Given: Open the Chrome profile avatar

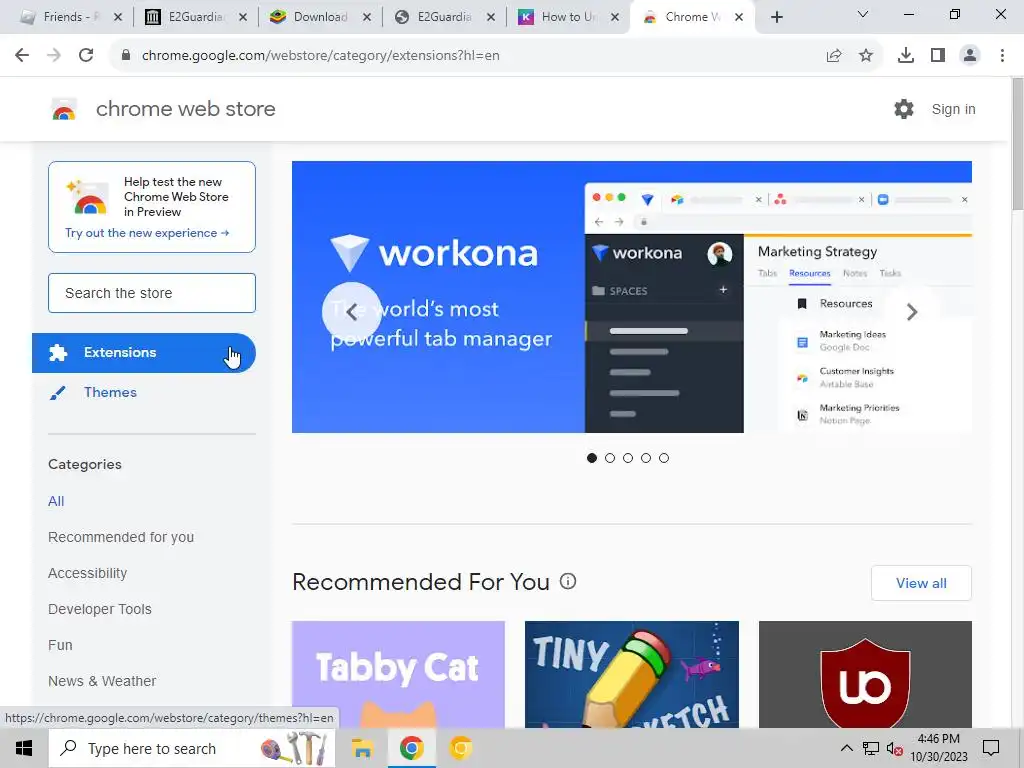Looking at the screenshot, I should point(970,56).
